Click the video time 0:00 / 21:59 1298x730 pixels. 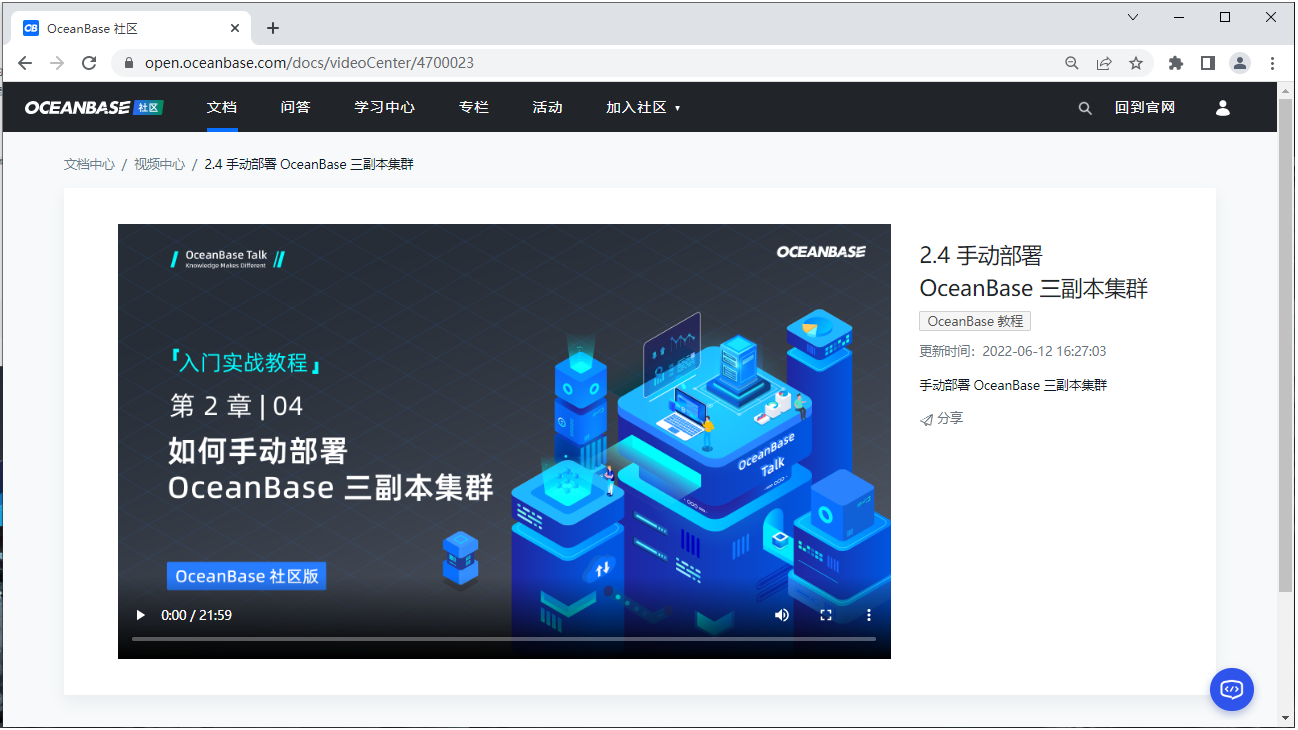(x=197, y=615)
